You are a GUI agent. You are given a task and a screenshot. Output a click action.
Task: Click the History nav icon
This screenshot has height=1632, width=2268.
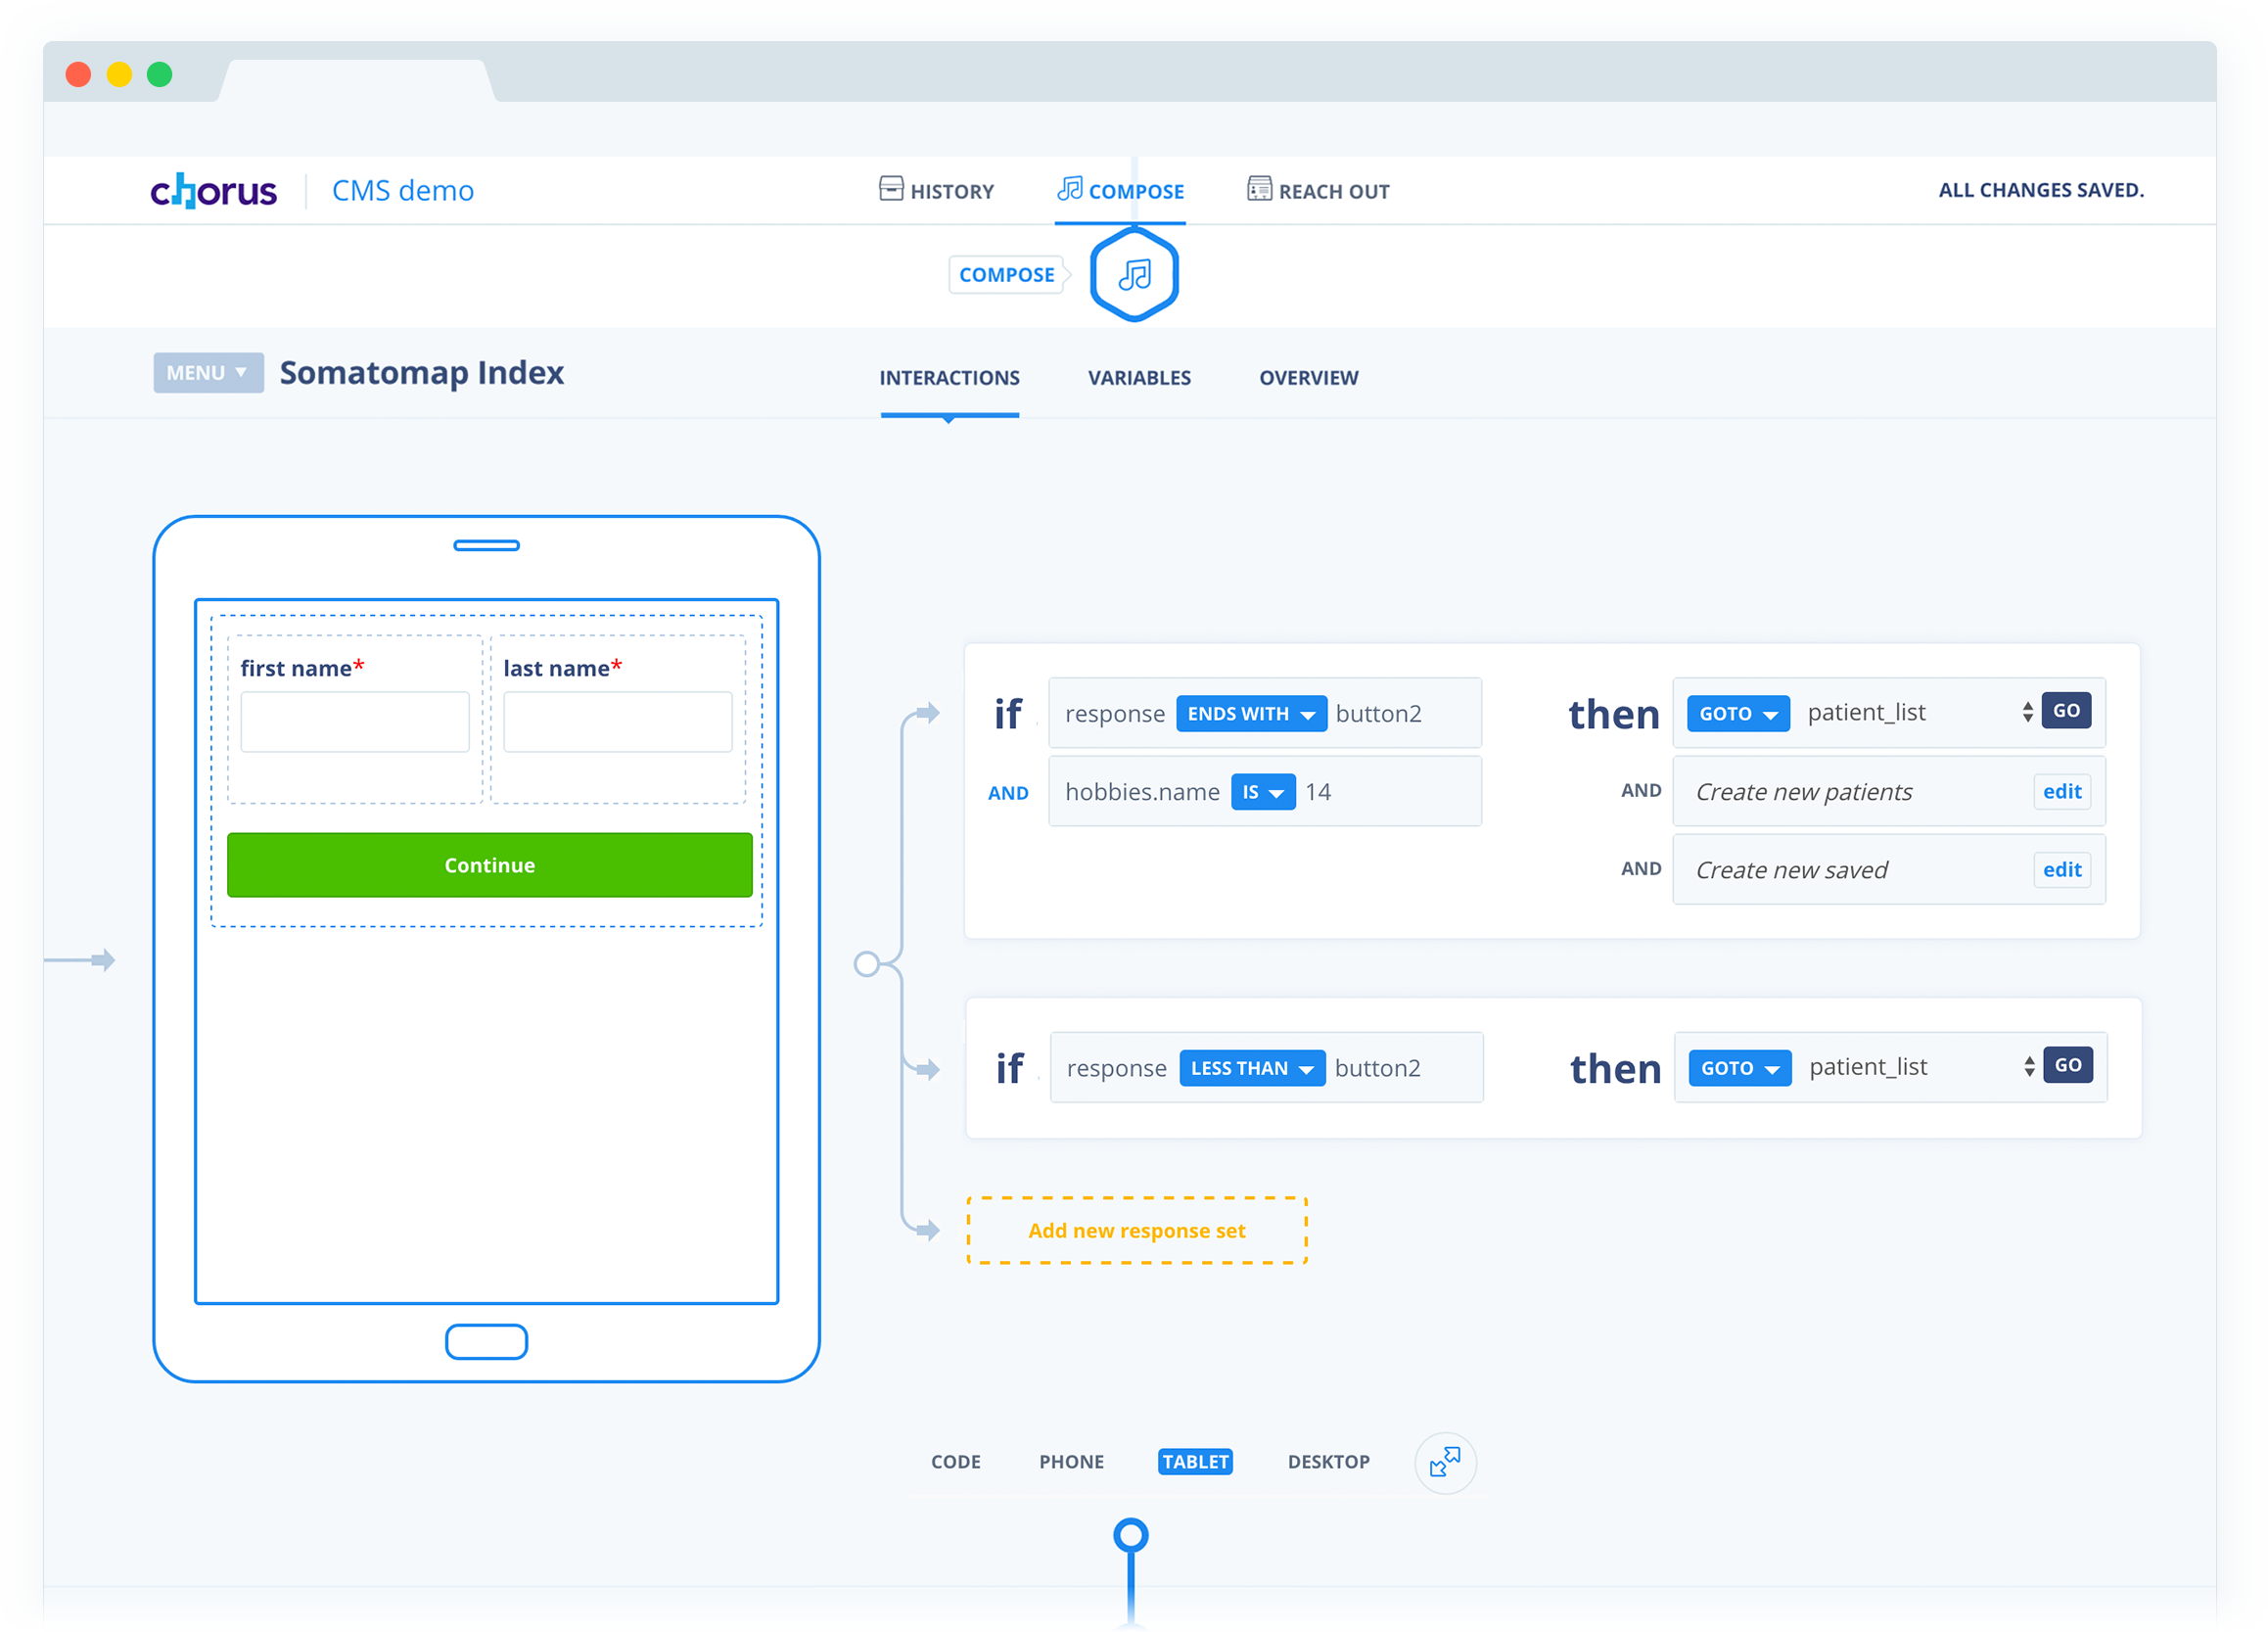(890, 188)
